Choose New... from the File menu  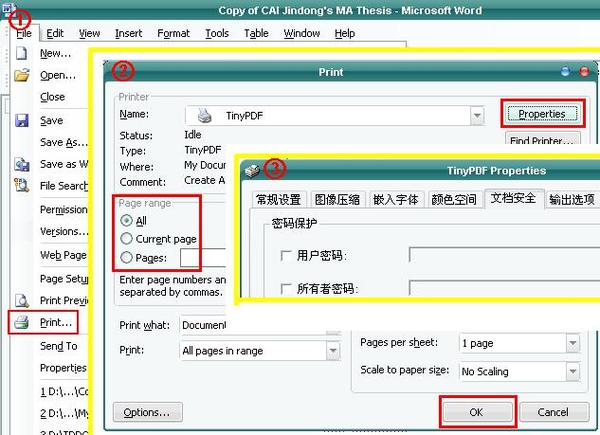(55, 53)
